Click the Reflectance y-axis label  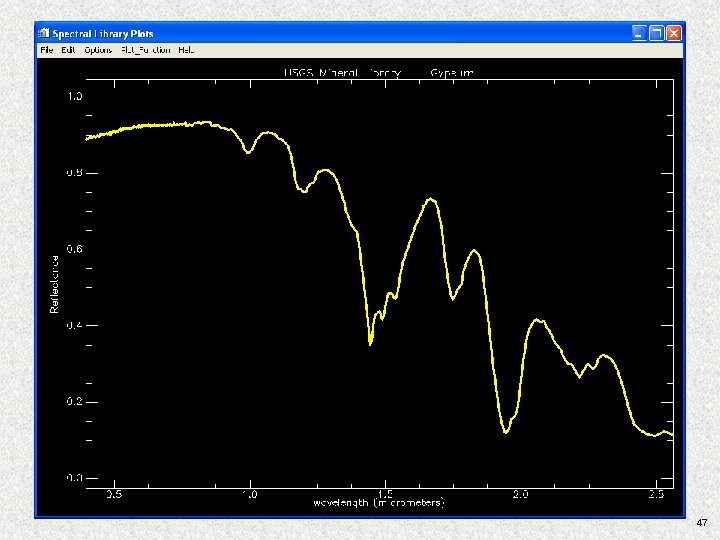click(55, 285)
